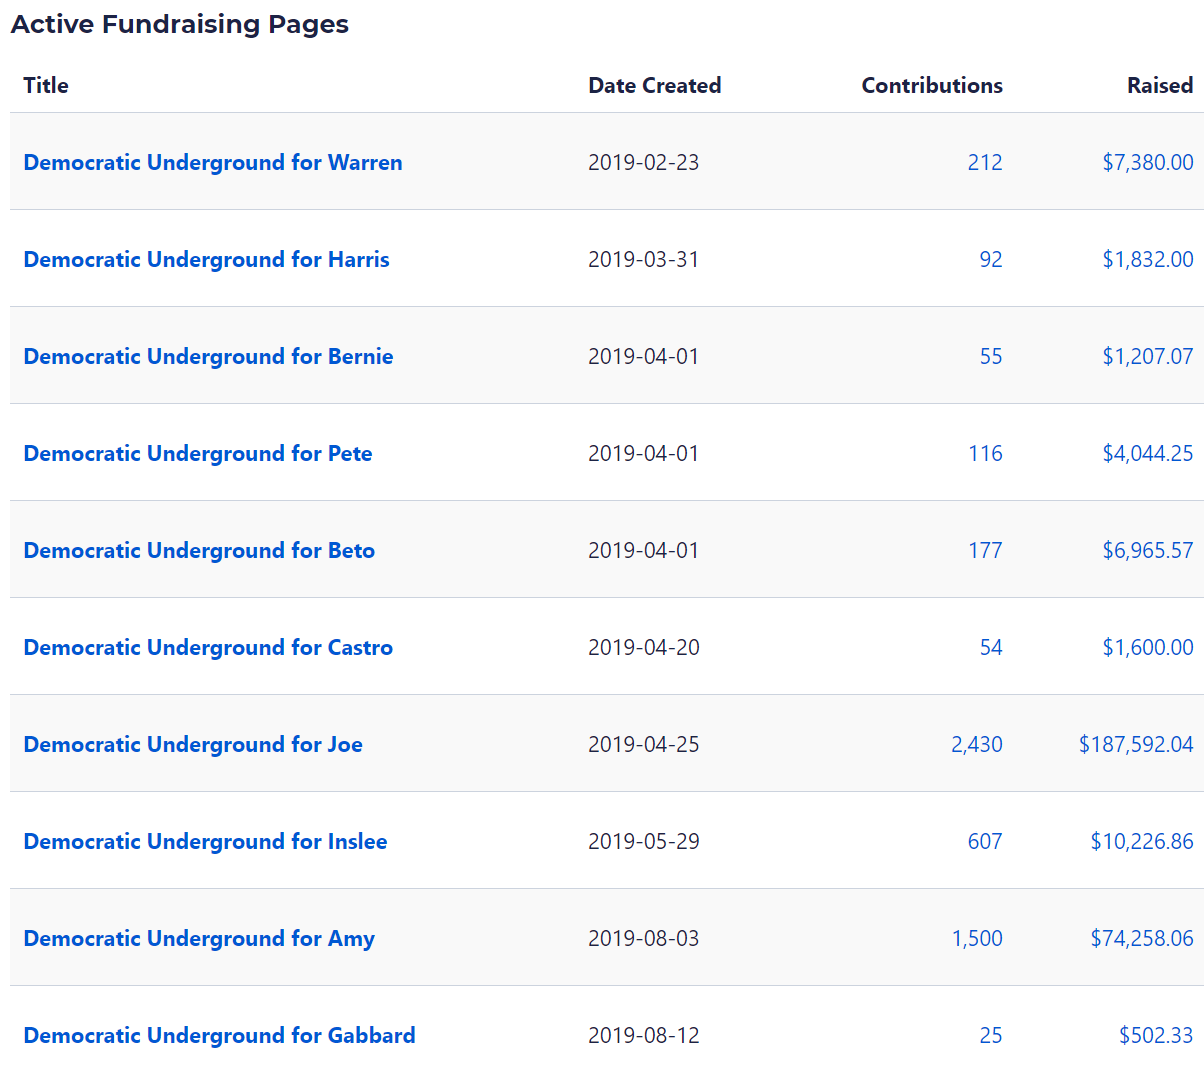Open Democratic Underground for Harris page
The height and width of the screenshot is (1092, 1204).
click(206, 259)
